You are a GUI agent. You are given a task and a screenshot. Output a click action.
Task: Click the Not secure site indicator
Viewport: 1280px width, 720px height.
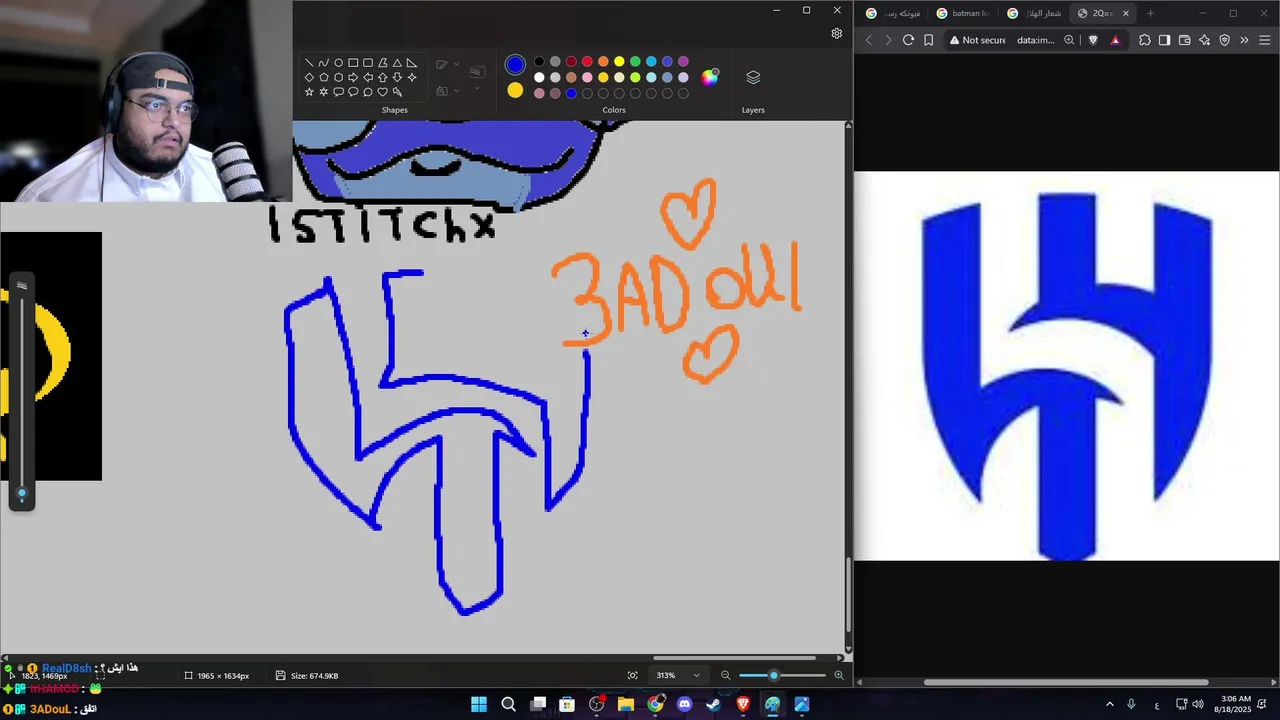pyautogui.click(x=977, y=40)
